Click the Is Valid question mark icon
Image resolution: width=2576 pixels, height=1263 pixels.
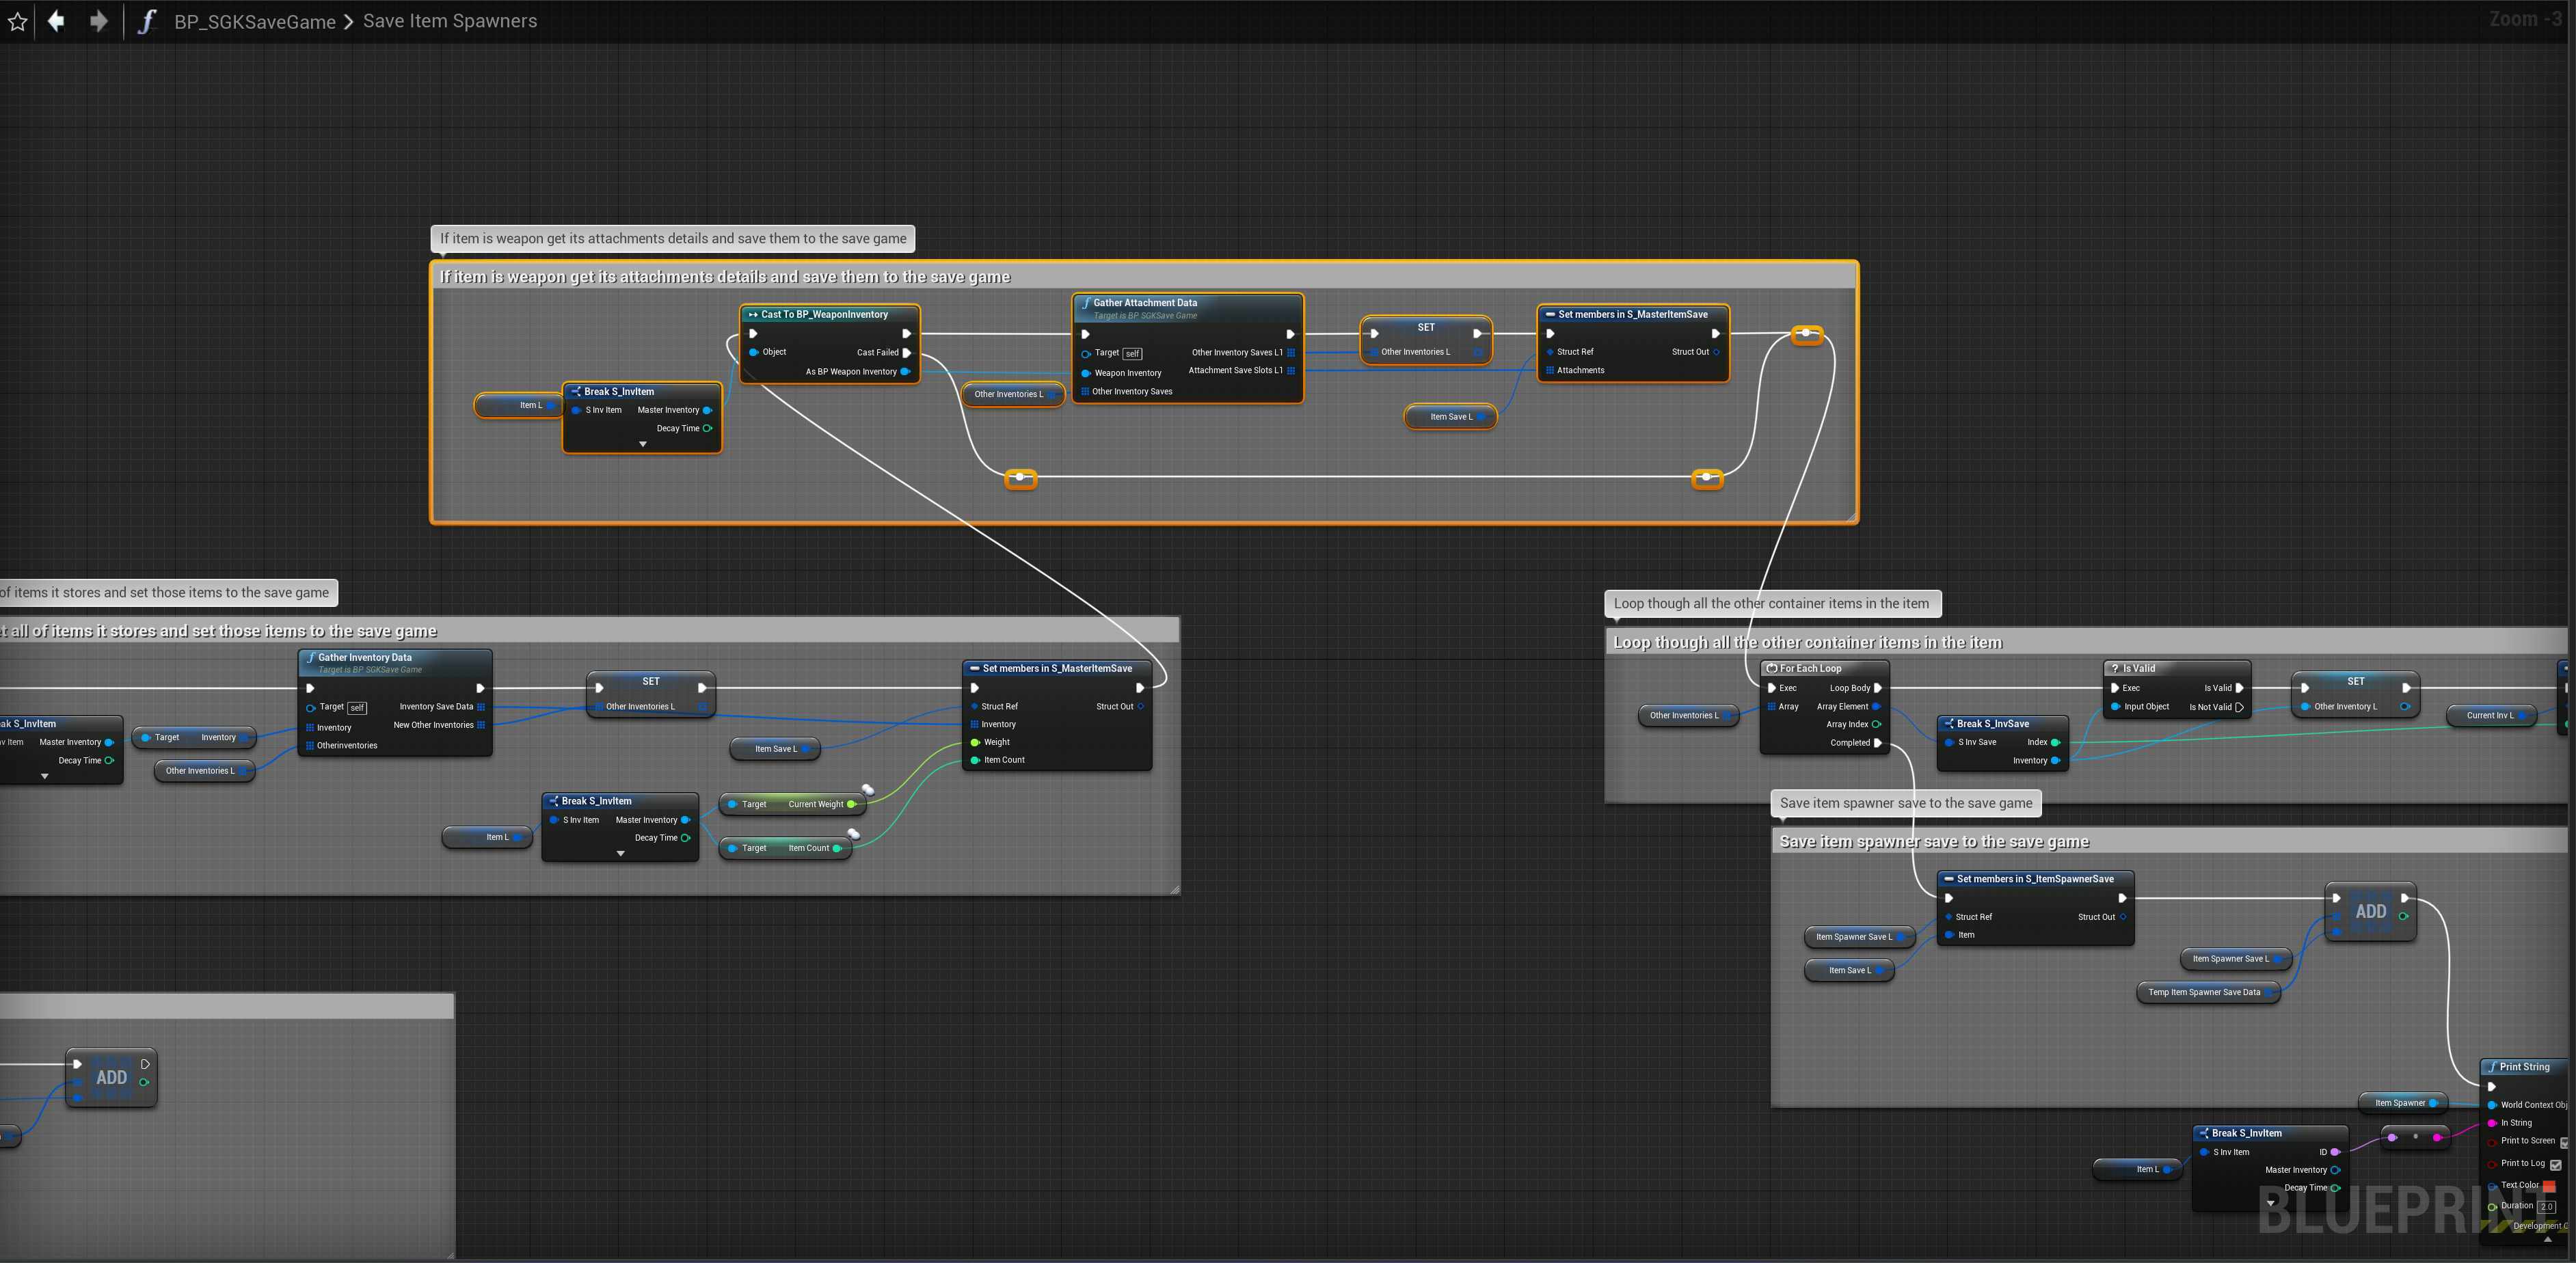[x=2115, y=668]
